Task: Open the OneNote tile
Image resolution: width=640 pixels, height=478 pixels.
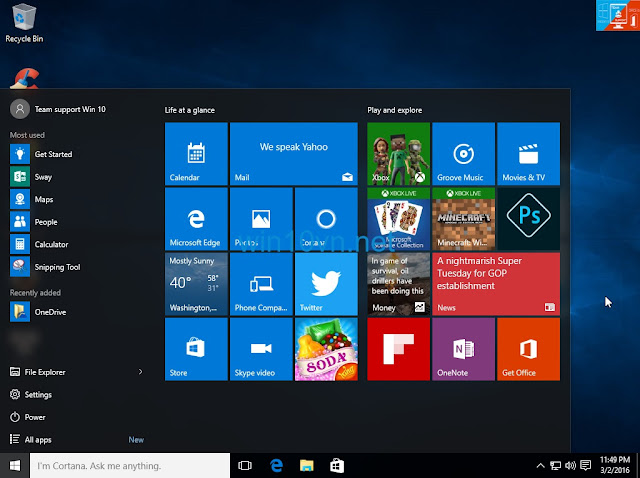Action: pyautogui.click(x=463, y=349)
